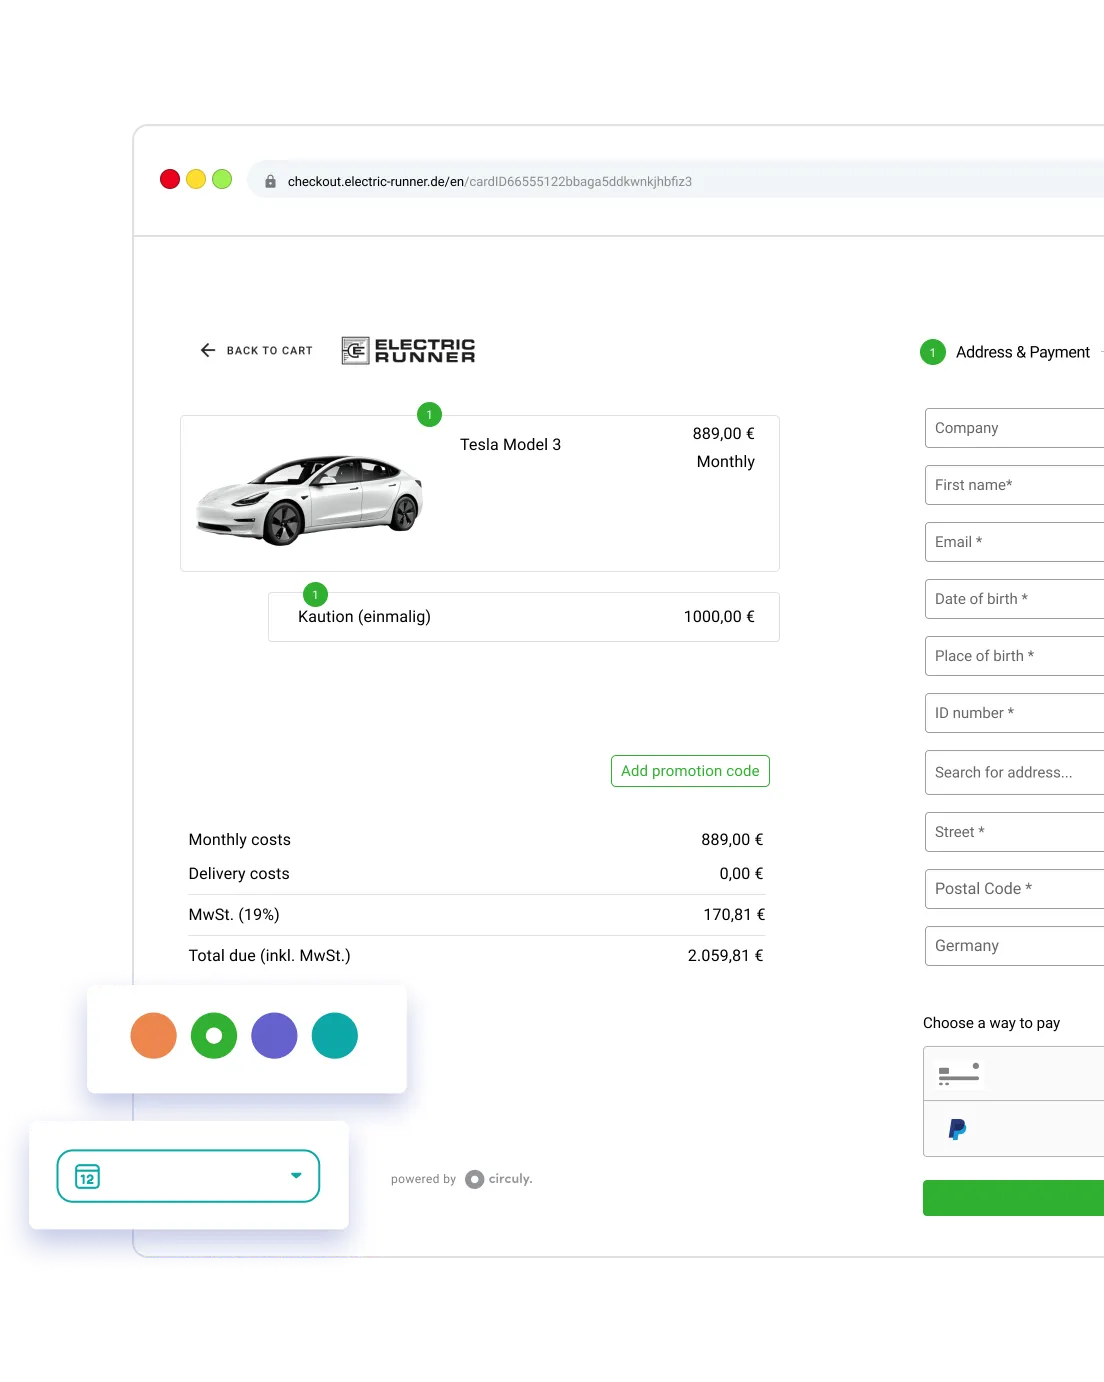
Task: Click the yellow window minimize dot
Action: click(x=196, y=179)
